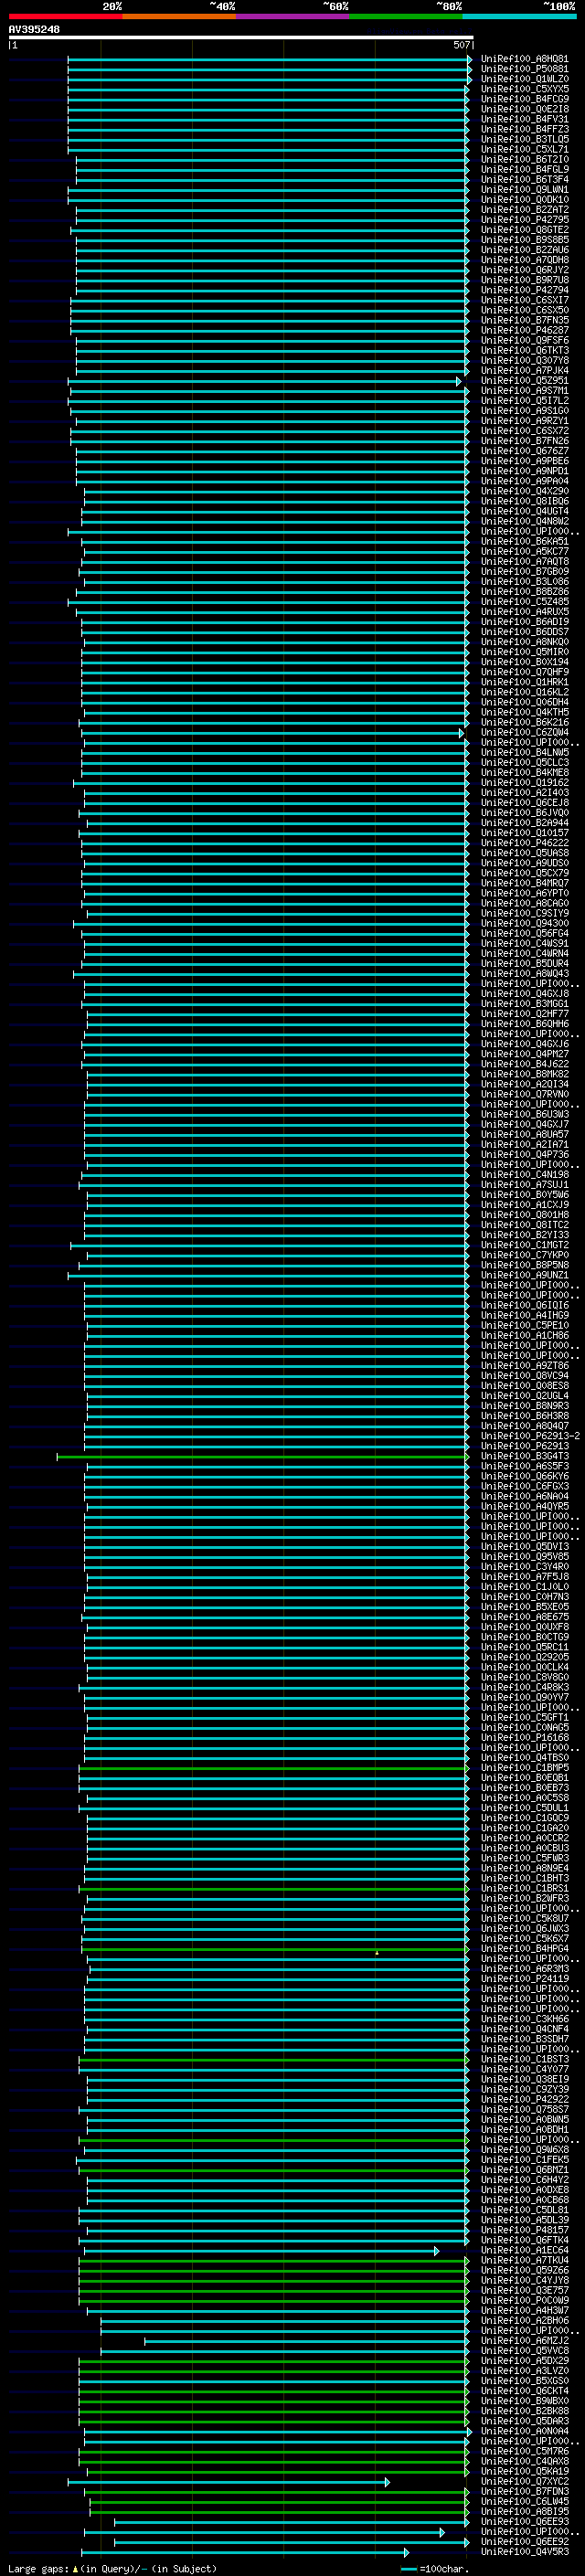
Task: Open the UniRef100_Q8GTE2 entry
Action: click(x=524, y=230)
